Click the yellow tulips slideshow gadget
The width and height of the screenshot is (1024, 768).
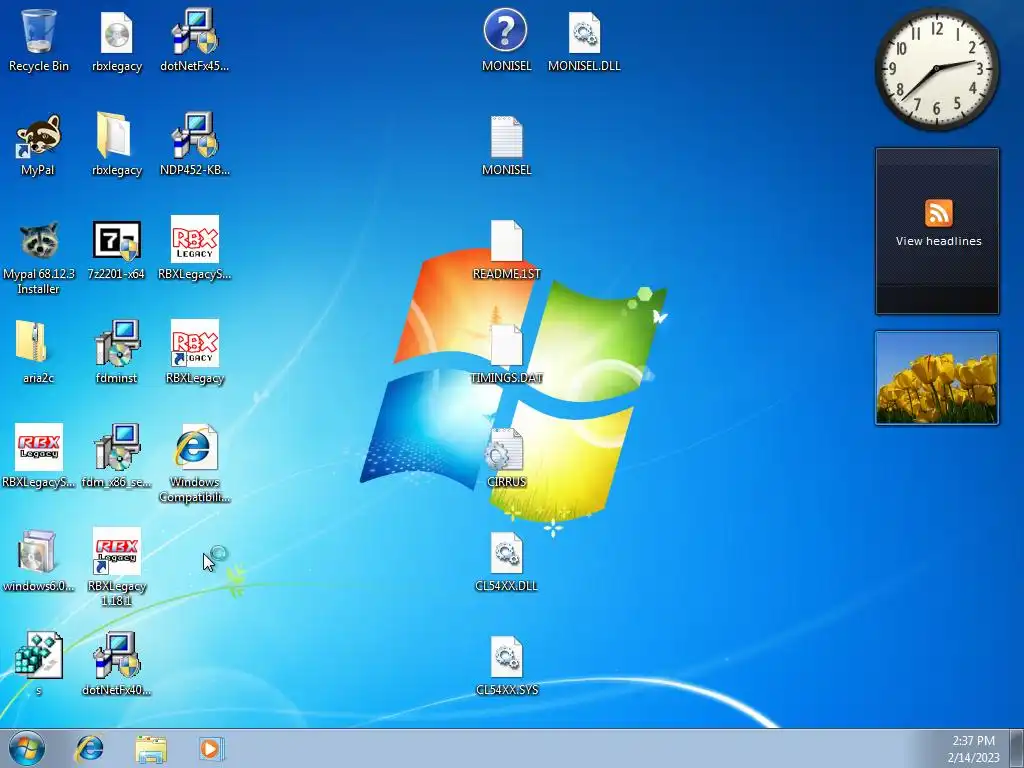(936, 378)
